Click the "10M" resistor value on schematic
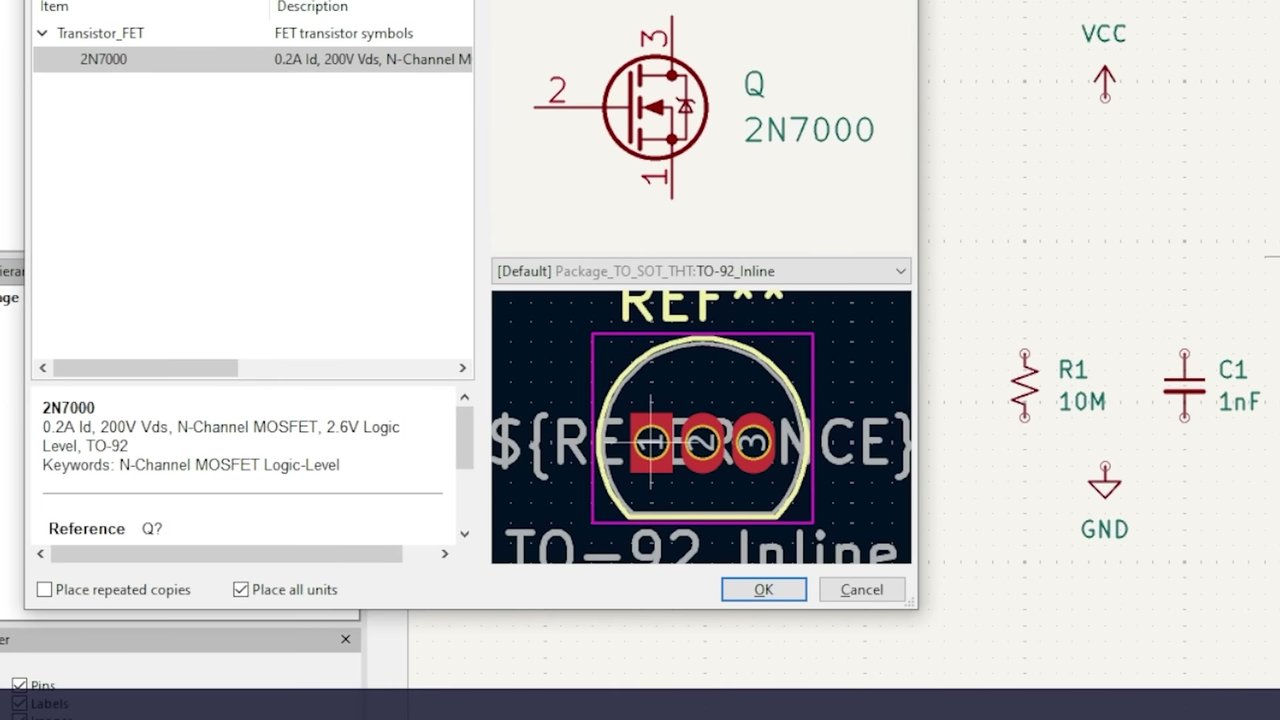 pos(1082,402)
